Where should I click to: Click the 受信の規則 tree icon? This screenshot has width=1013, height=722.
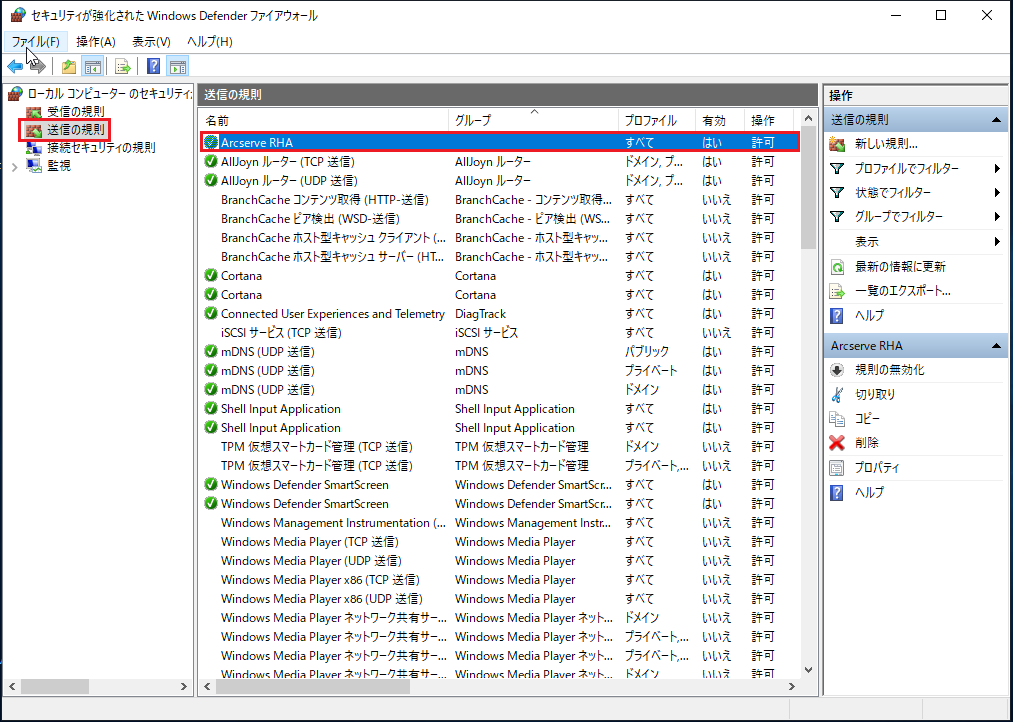coord(34,112)
